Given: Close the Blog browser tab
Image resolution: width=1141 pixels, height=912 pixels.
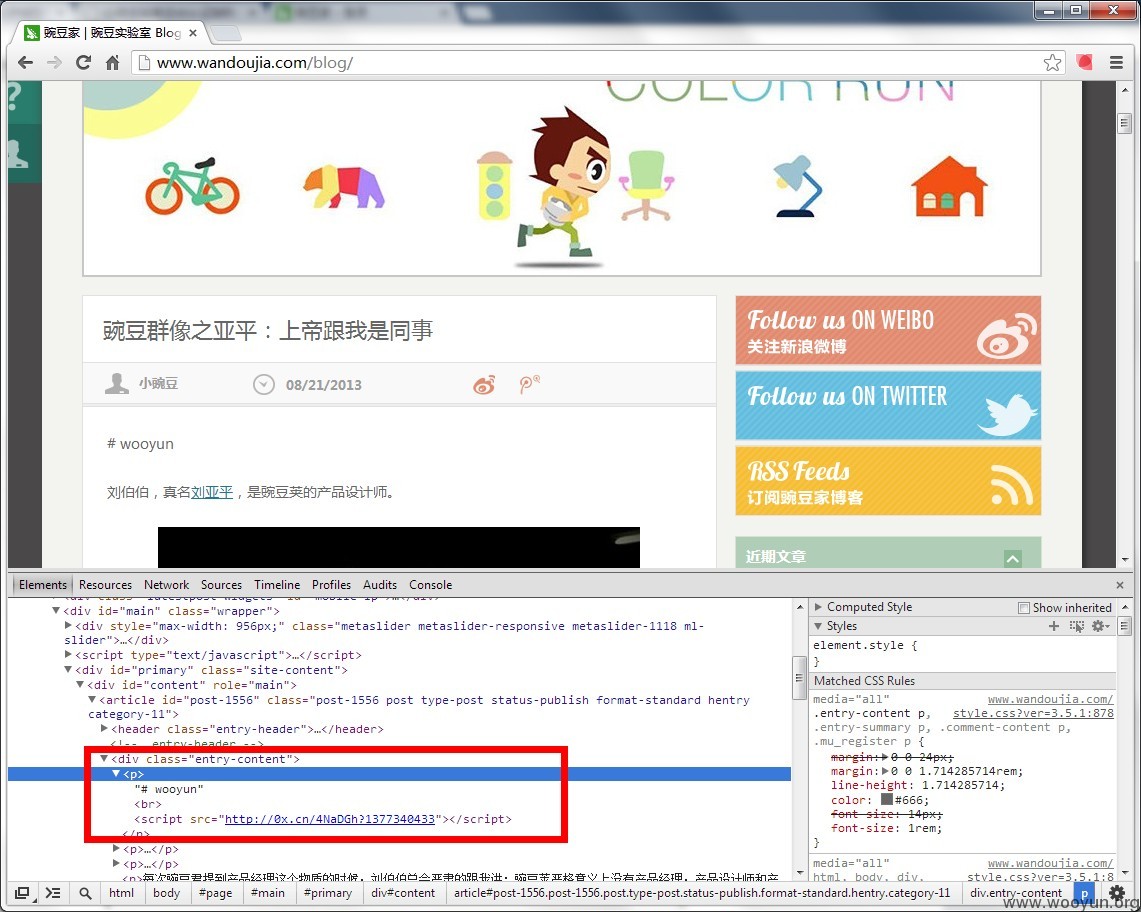Looking at the screenshot, I should pyautogui.click(x=193, y=33).
